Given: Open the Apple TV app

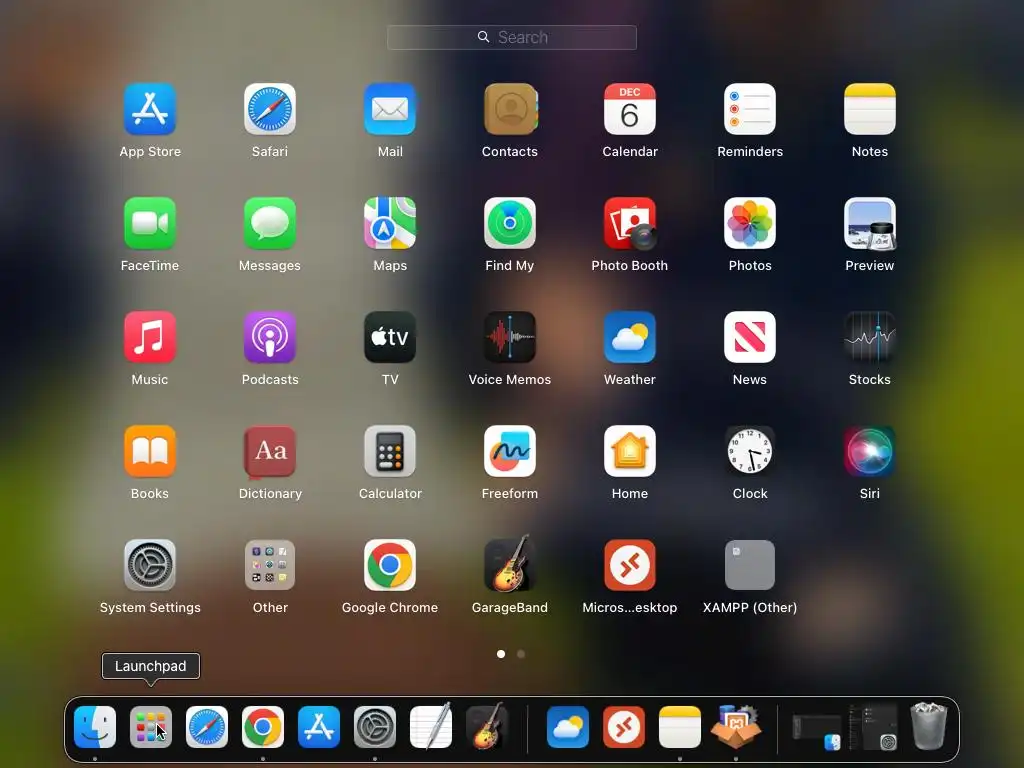Looking at the screenshot, I should pyautogui.click(x=390, y=337).
